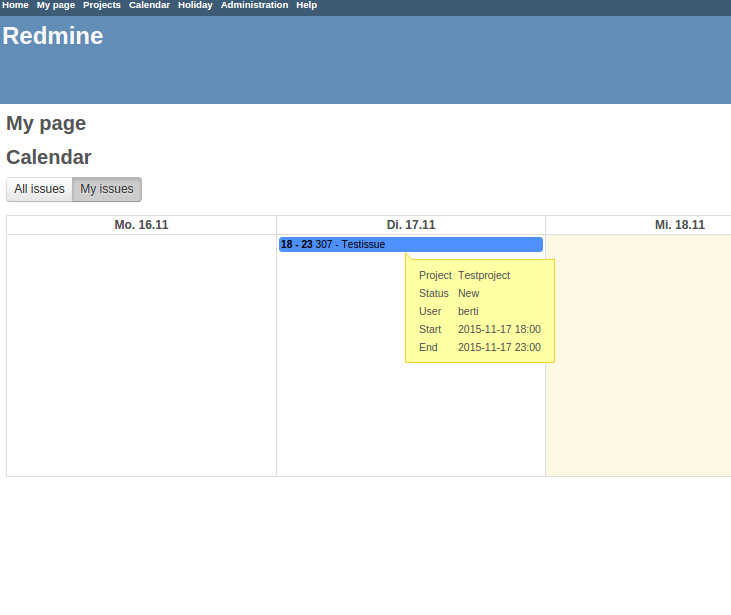Open the Administration menu link
Viewport: 731px width, 615px height.
pos(254,5)
